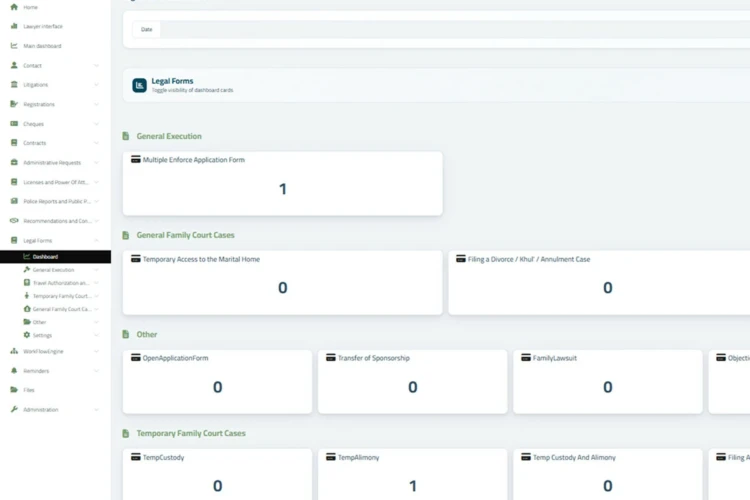Expand the Contact menu chevron
This screenshot has width=750, height=500.
[x=96, y=65]
